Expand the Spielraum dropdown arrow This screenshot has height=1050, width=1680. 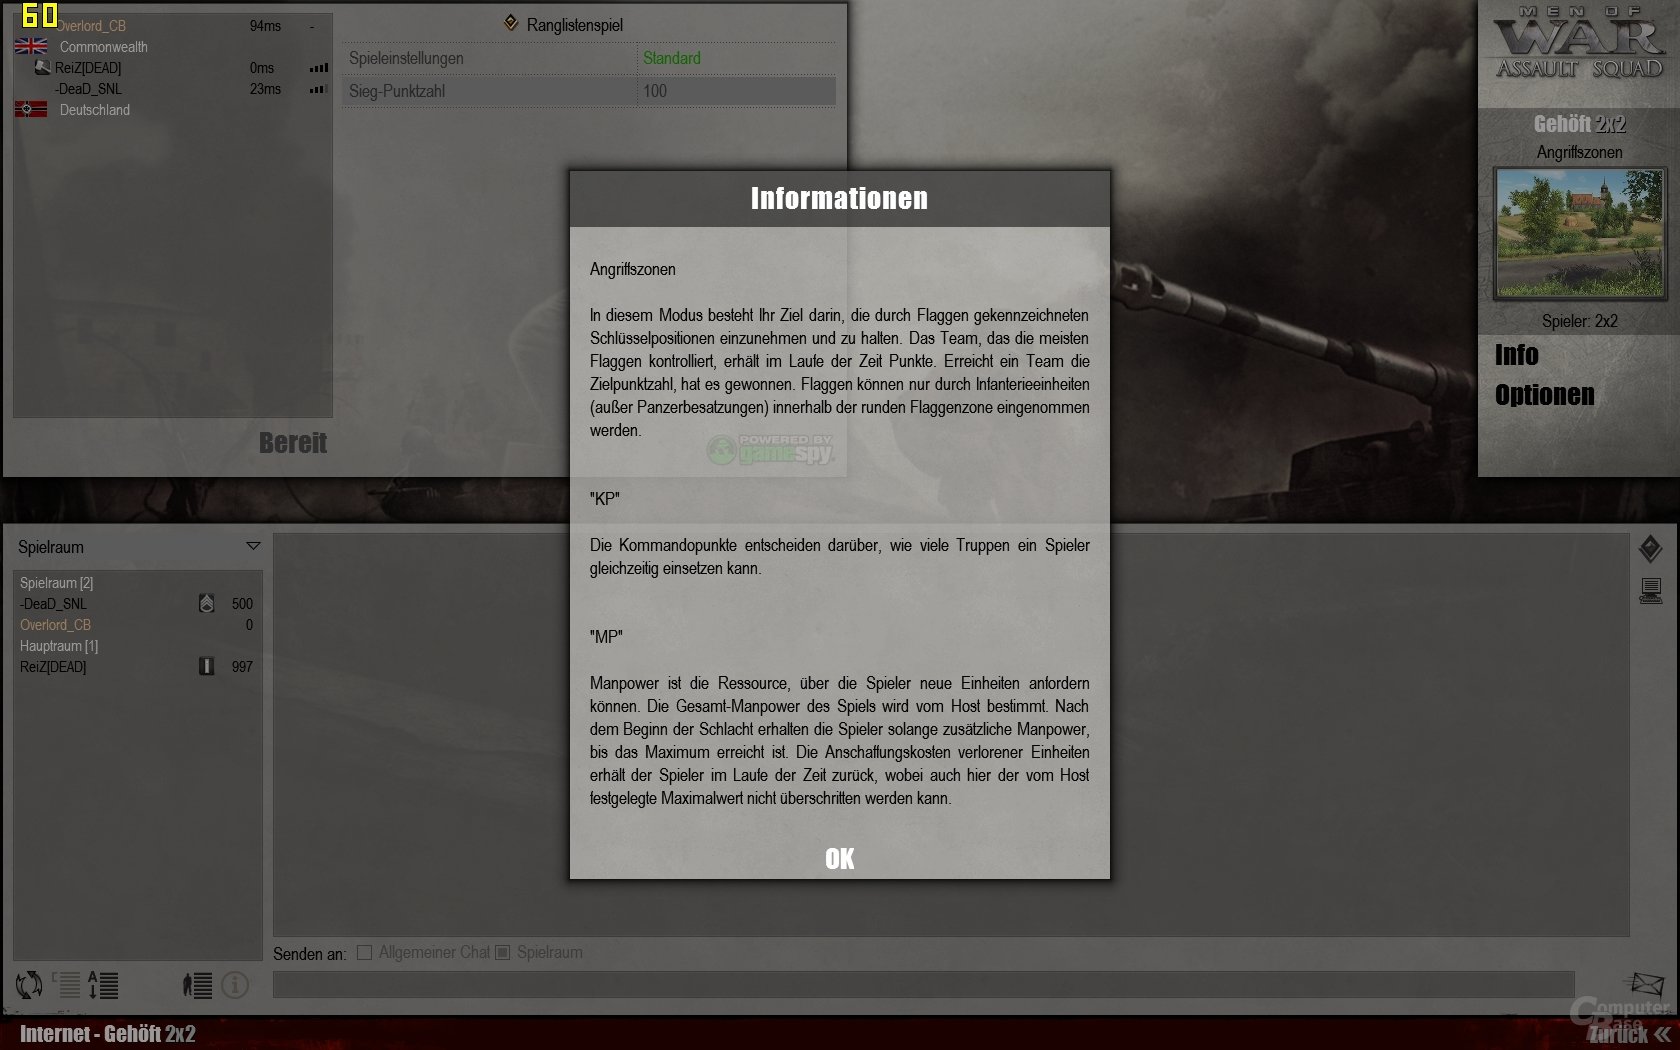pyautogui.click(x=253, y=546)
